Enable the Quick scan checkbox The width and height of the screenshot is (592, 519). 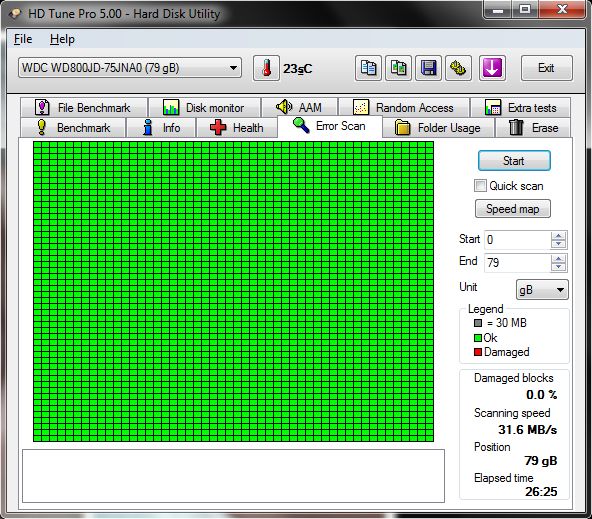[480, 186]
